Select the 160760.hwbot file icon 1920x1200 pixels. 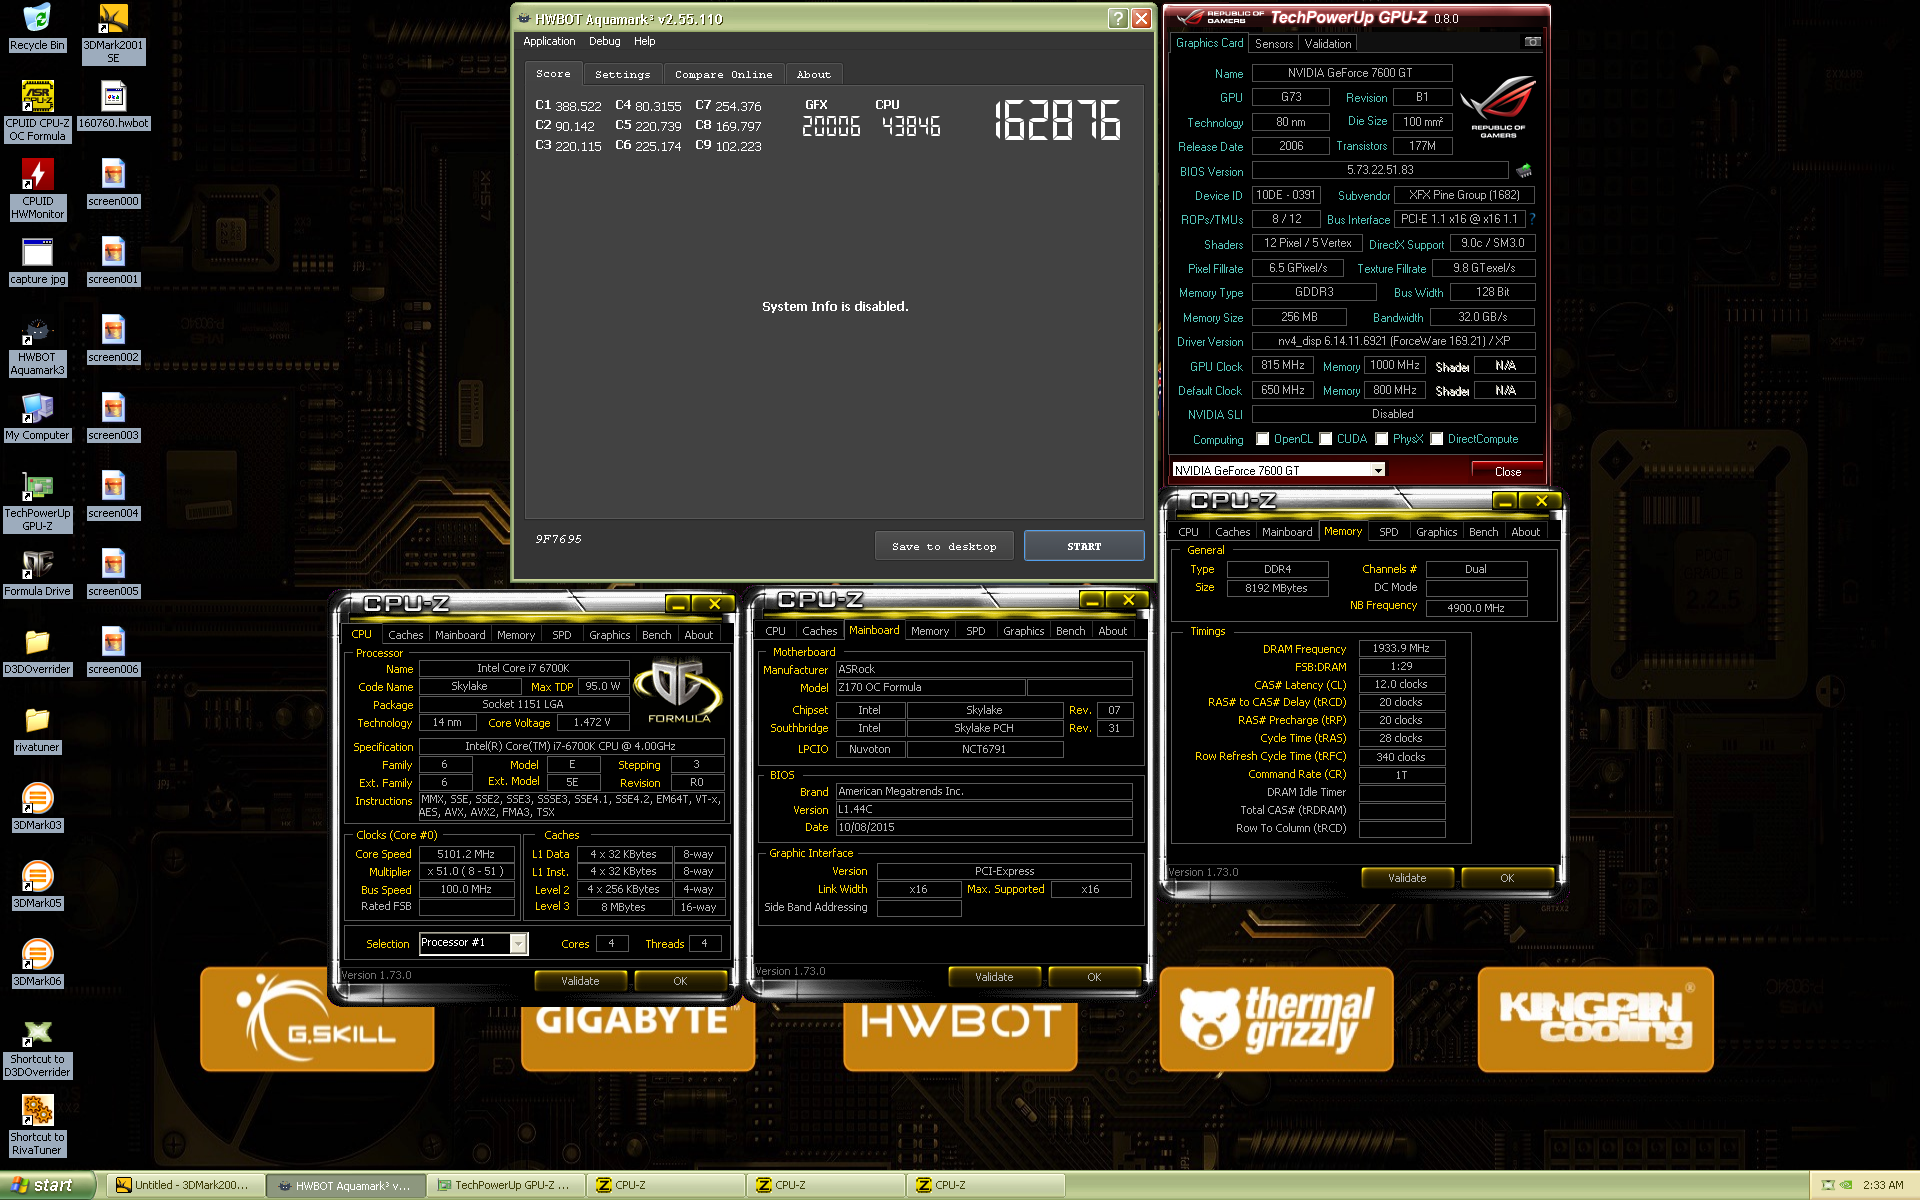[x=113, y=106]
